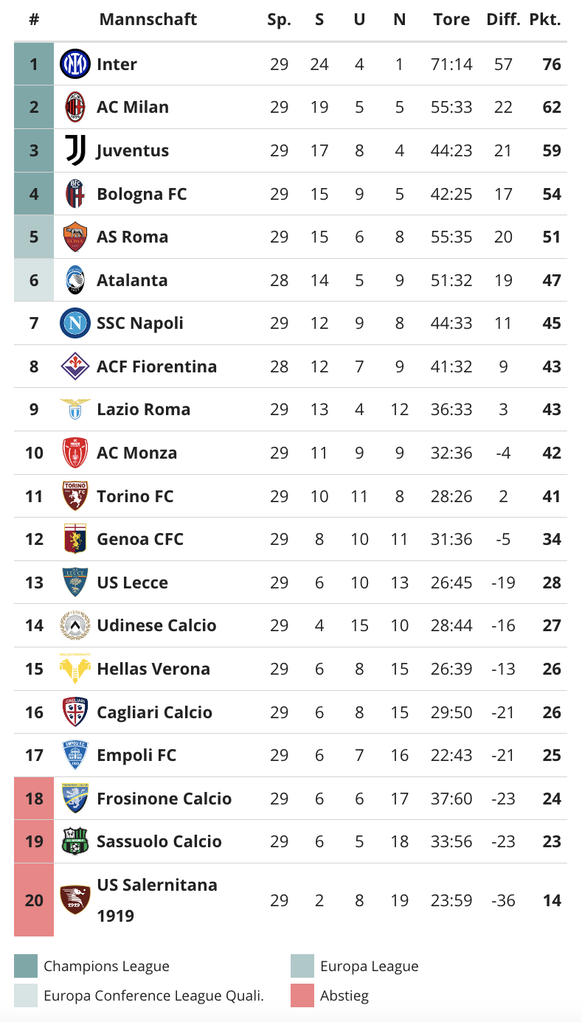Click the red Abstieg legend swatch

[x=302, y=995]
